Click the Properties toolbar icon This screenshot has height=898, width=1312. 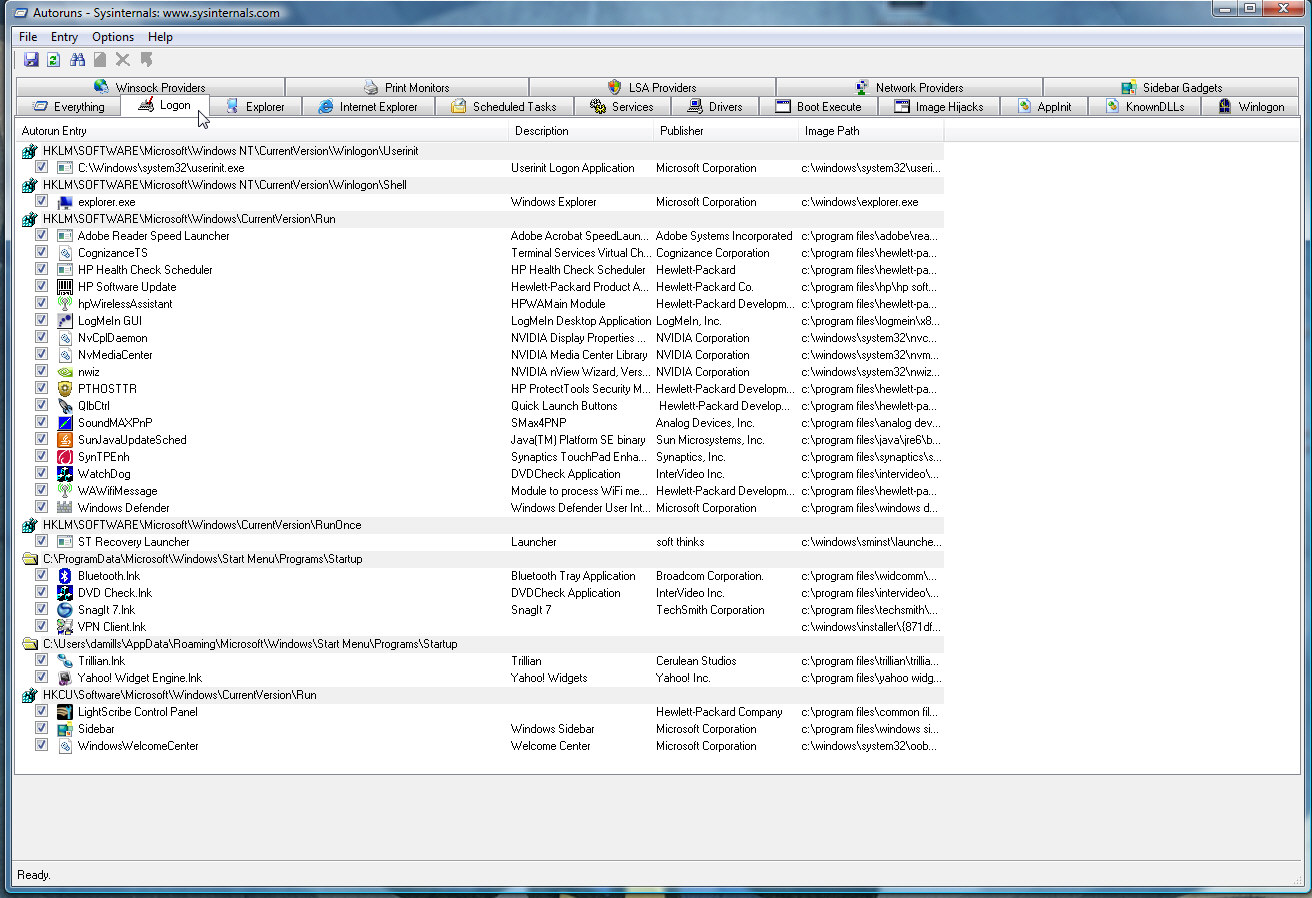coord(100,60)
